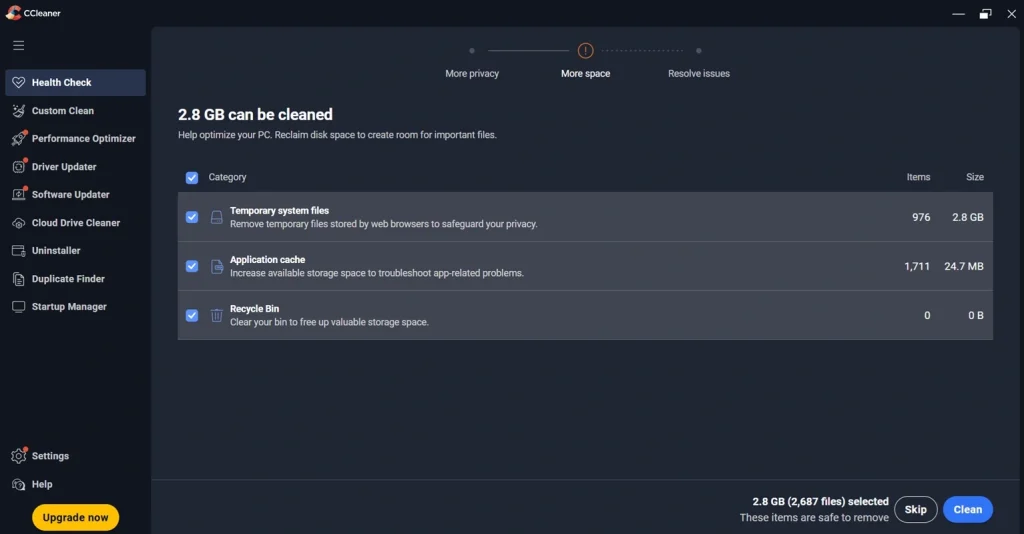Click the Recycle Bin title
1024x534 pixels.
coord(254,308)
